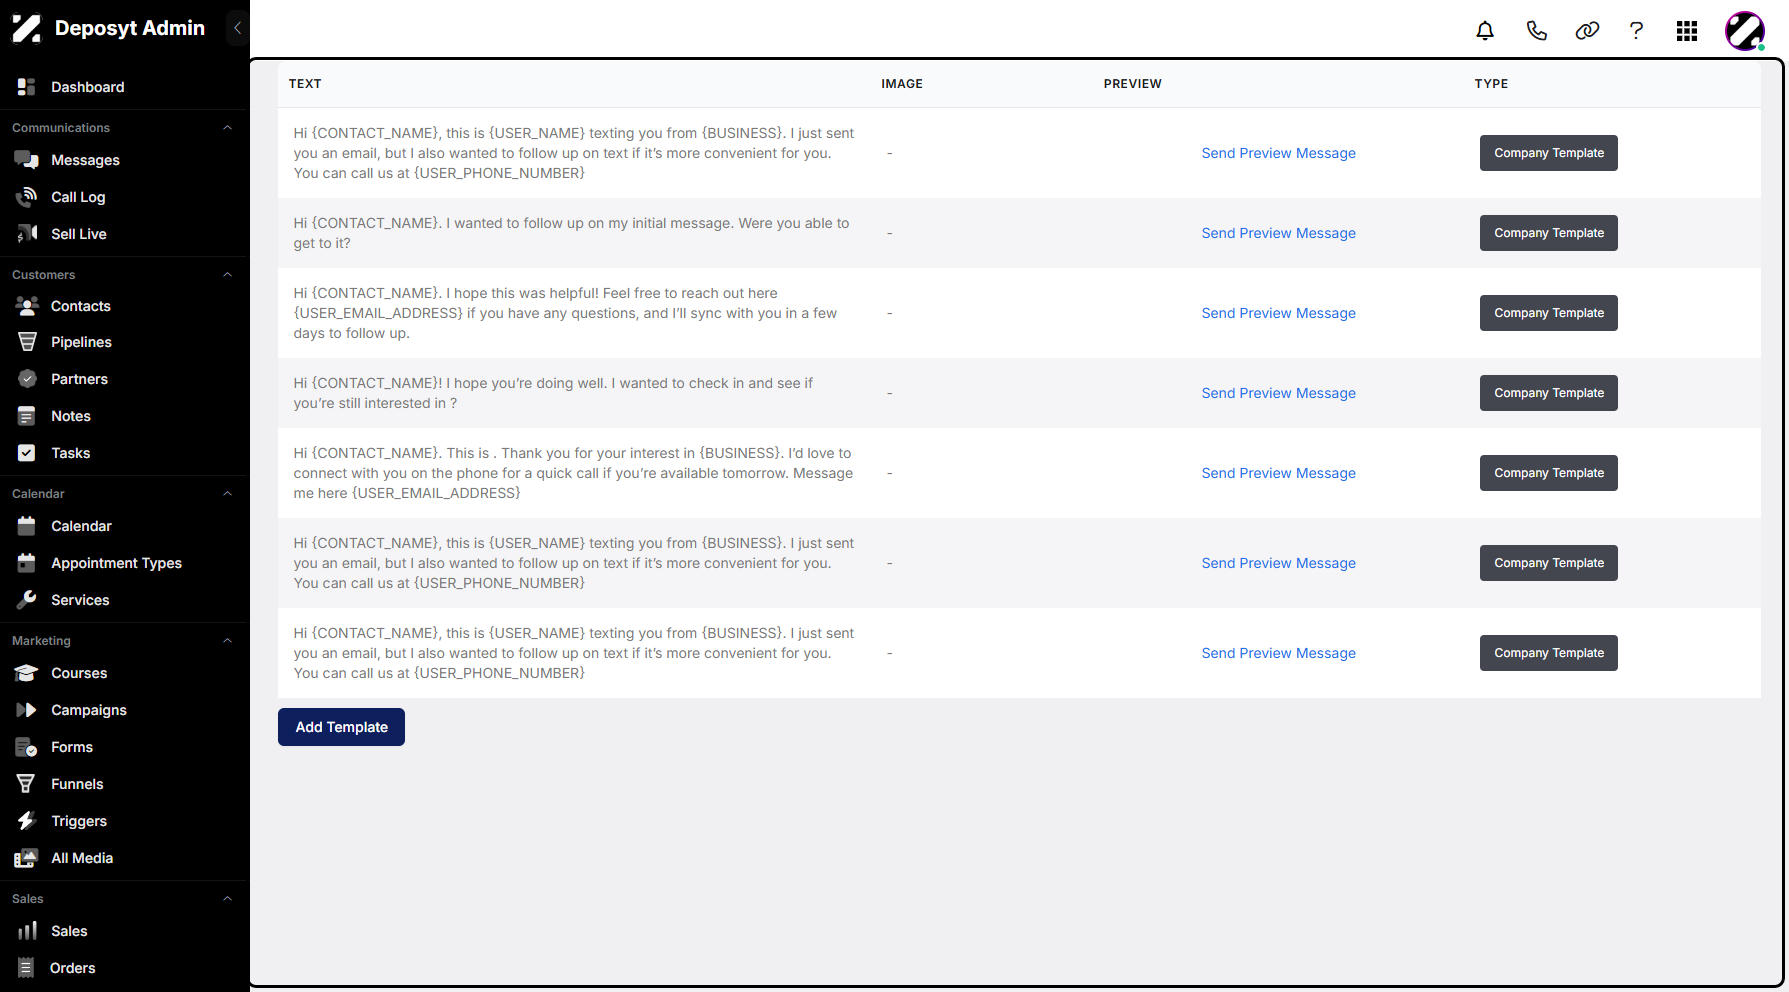Click the Tasks checkmark icon
This screenshot has height=992, width=1789.
27,453
